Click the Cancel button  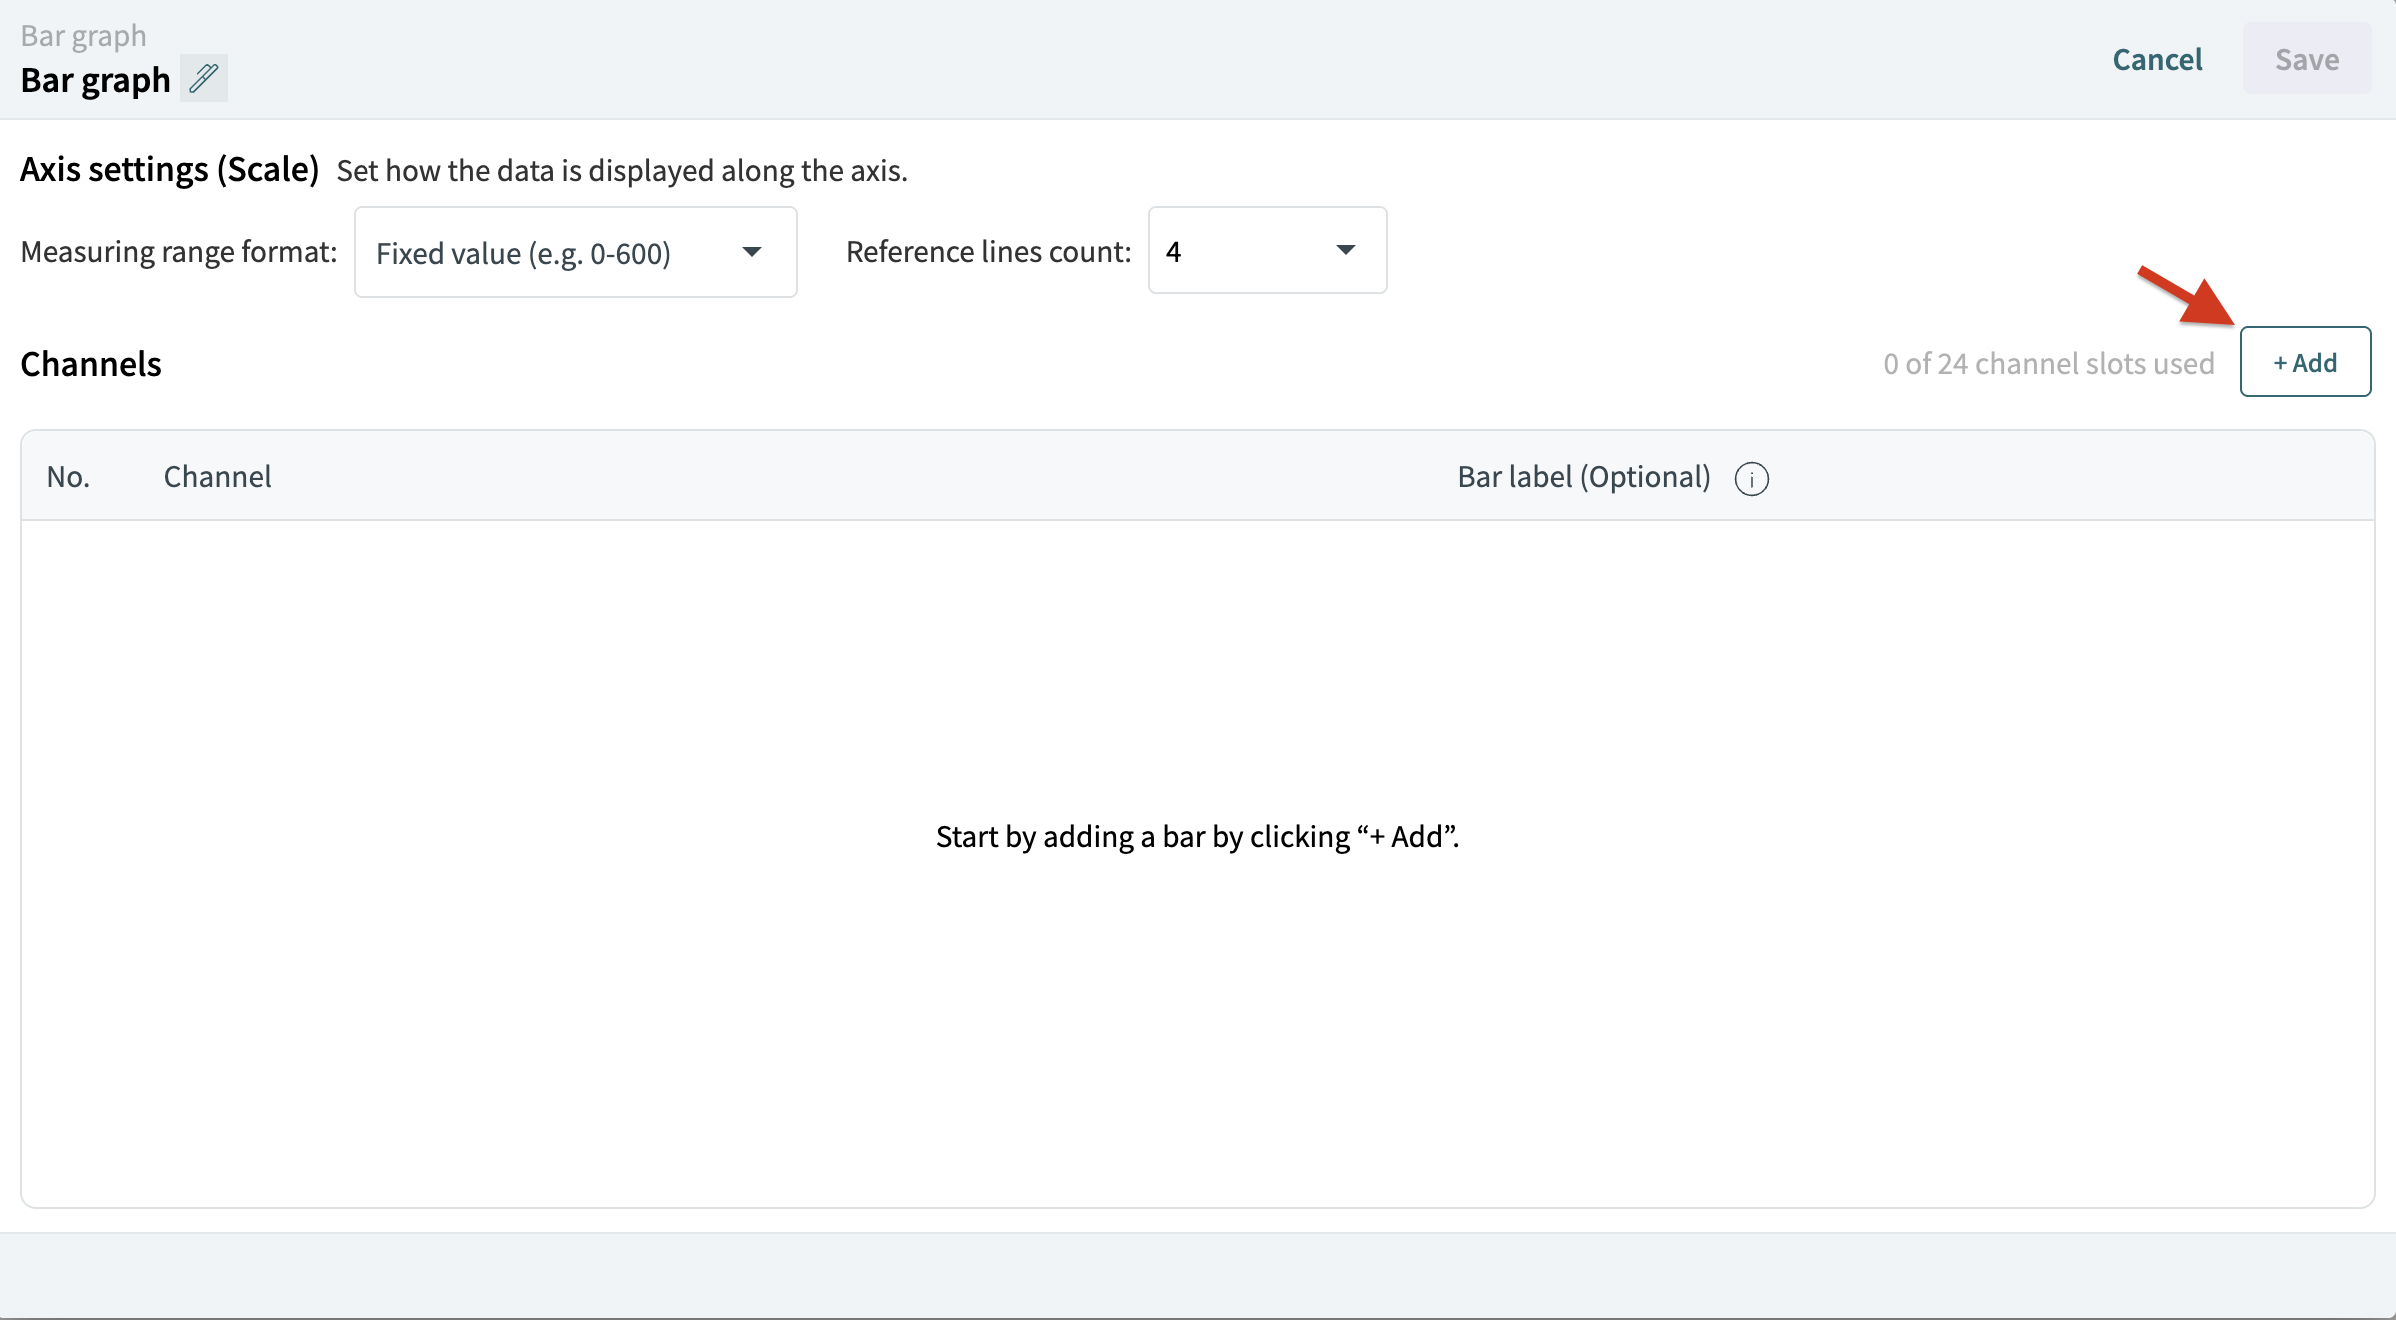pos(2157,59)
